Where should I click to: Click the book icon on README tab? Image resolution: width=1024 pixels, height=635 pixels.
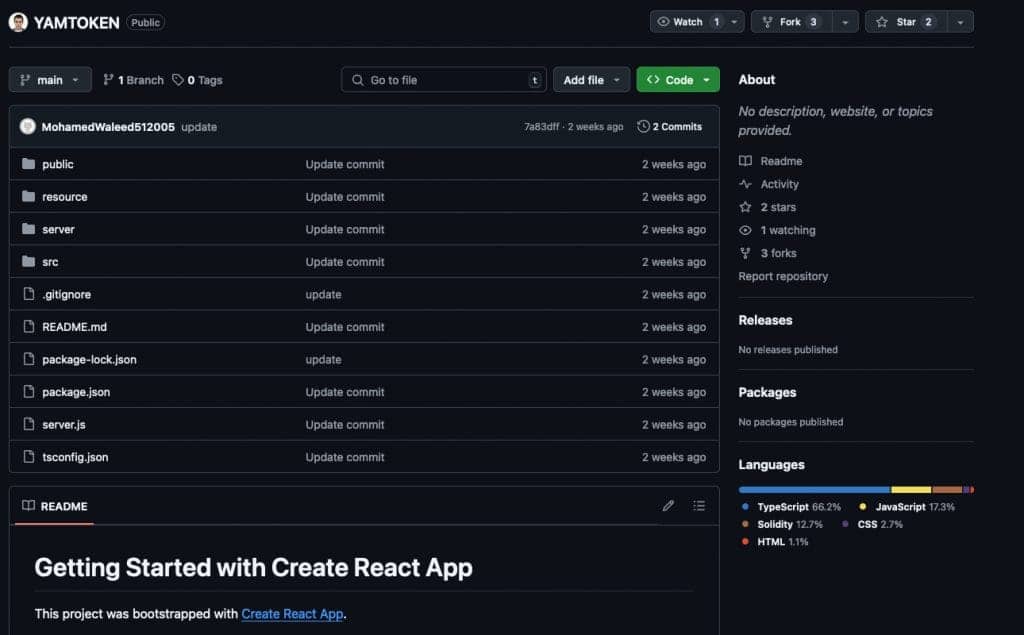click(x=29, y=506)
